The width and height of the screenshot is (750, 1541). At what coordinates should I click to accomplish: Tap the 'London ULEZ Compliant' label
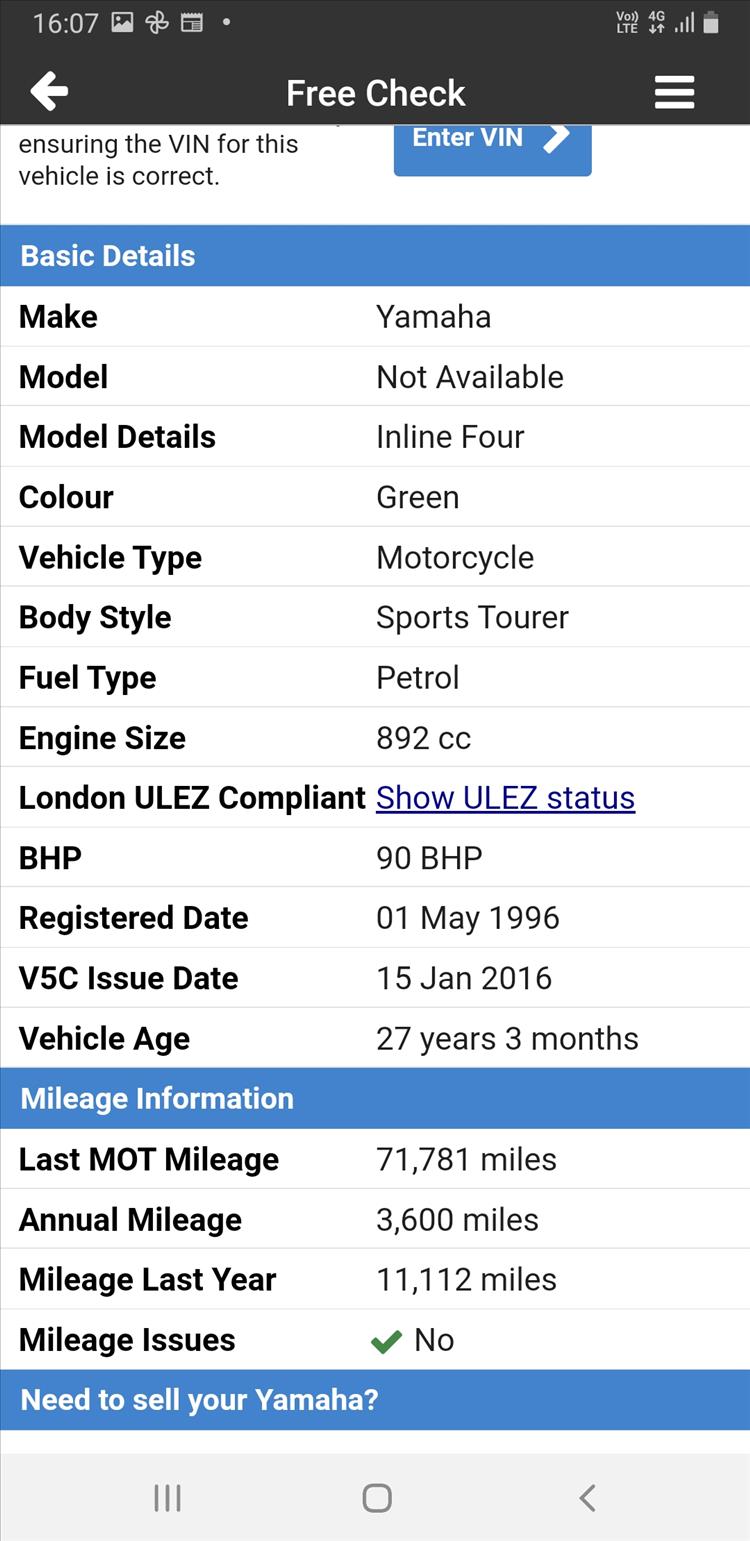point(192,797)
